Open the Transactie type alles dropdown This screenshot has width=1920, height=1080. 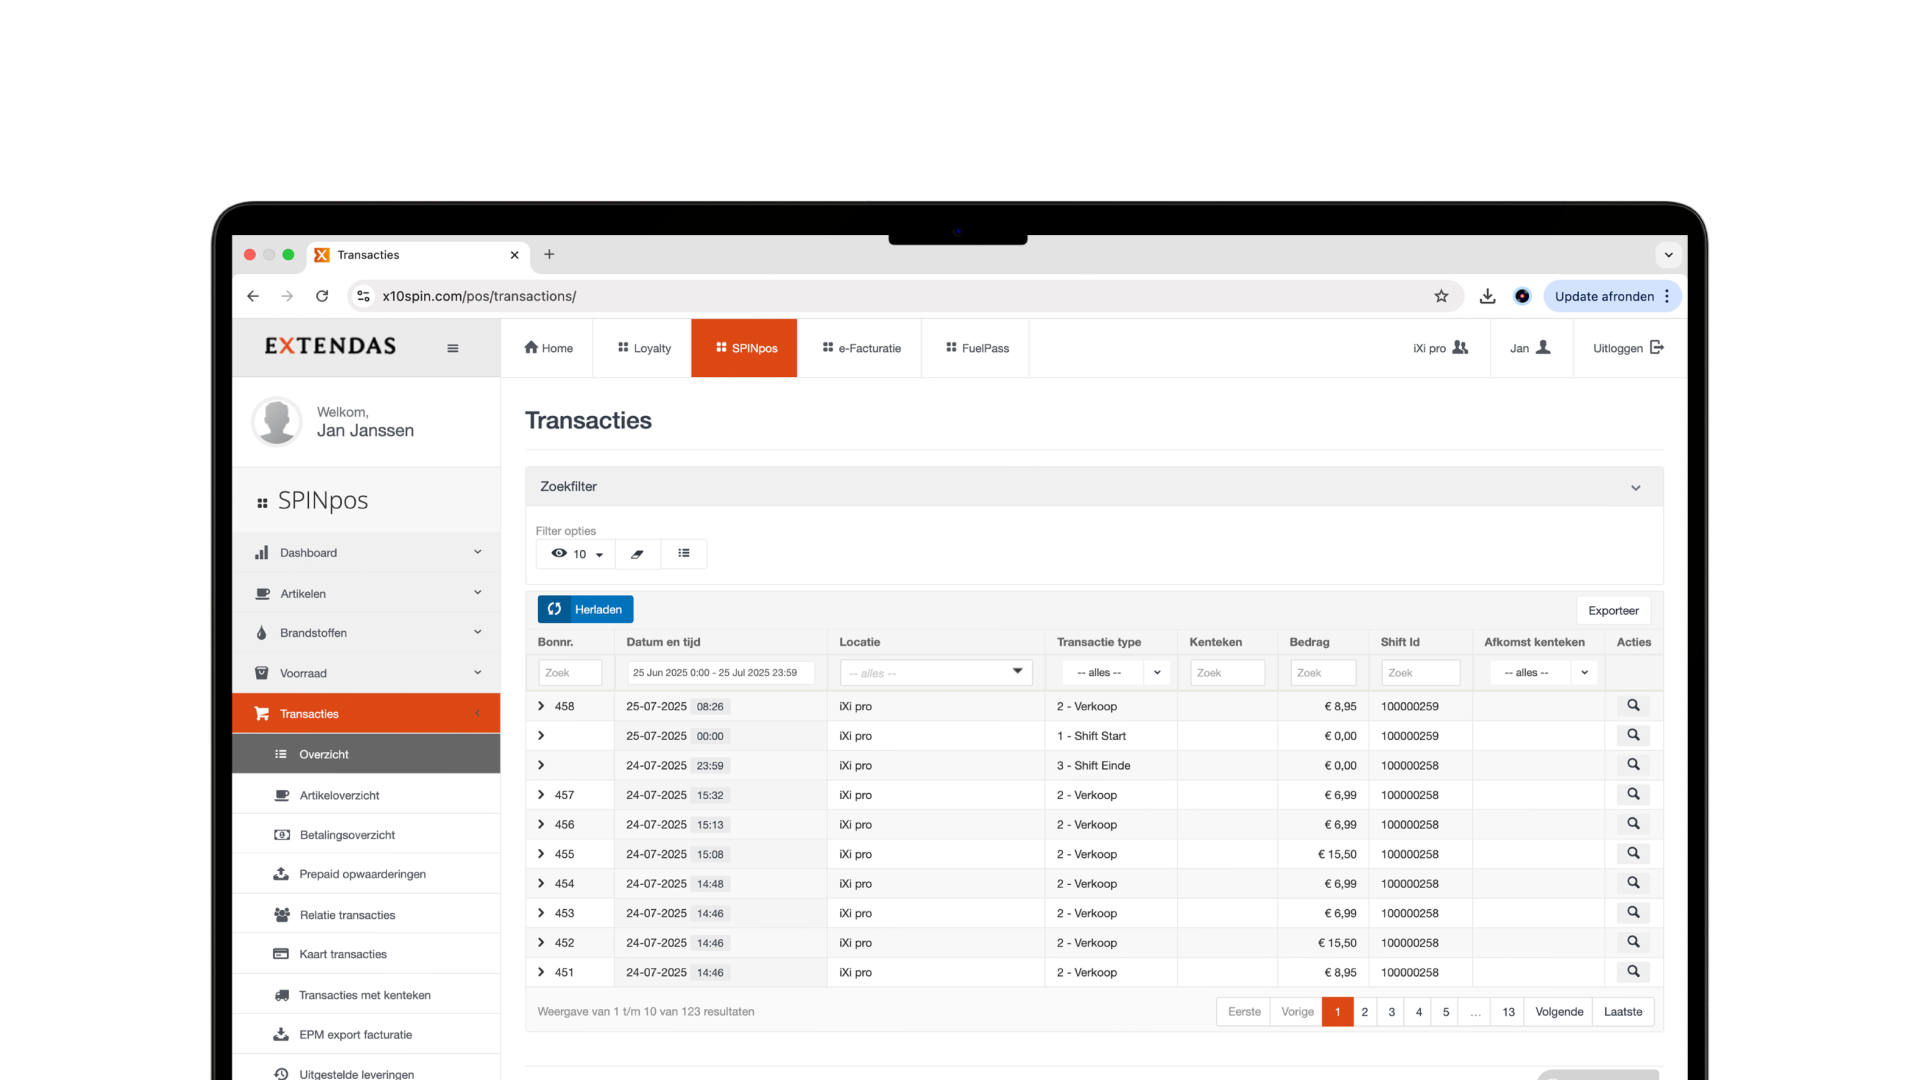coord(1112,673)
